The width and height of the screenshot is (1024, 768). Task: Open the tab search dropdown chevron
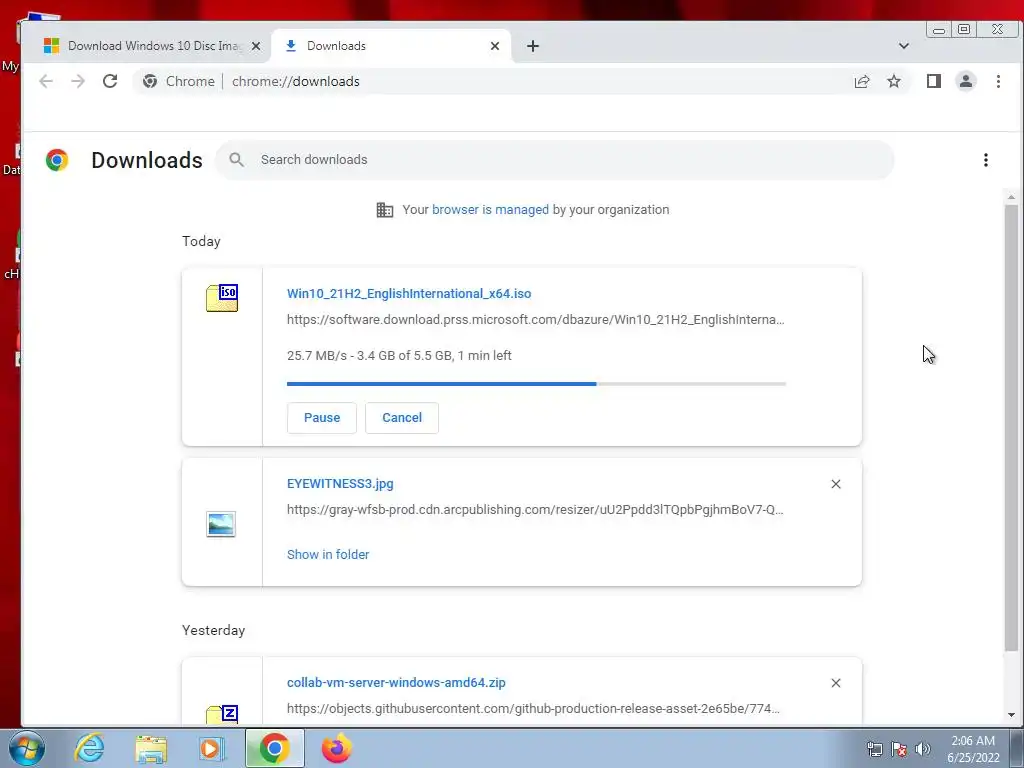click(x=903, y=46)
